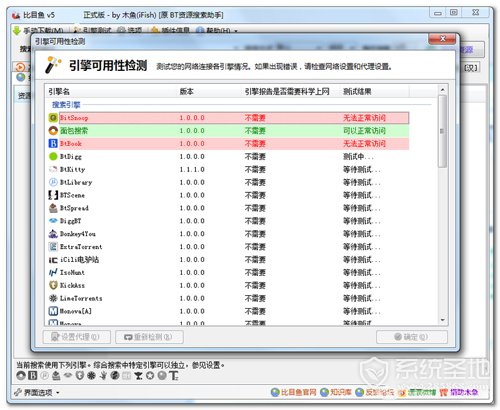500x410 pixels.
Task: Open the 捐助木鱼 link
Action: pos(459,392)
